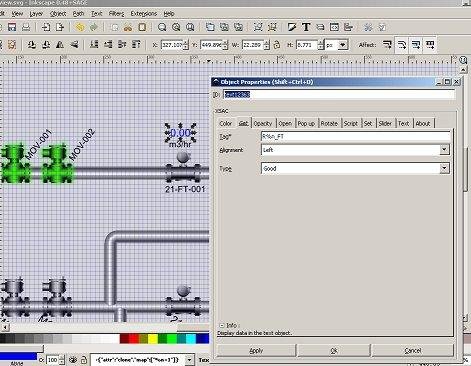Click the Apply button
This screenshot has width=471, height=366.
tap(256, 351)
